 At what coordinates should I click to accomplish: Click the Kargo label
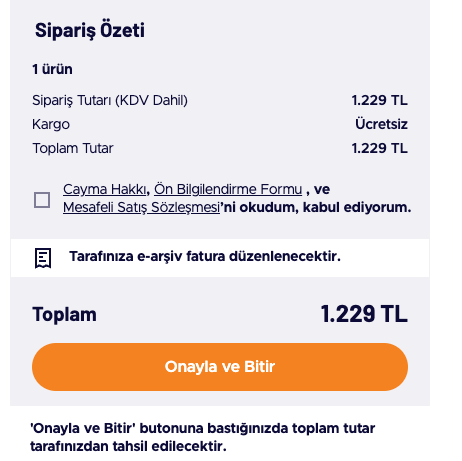tap(51, 124)
